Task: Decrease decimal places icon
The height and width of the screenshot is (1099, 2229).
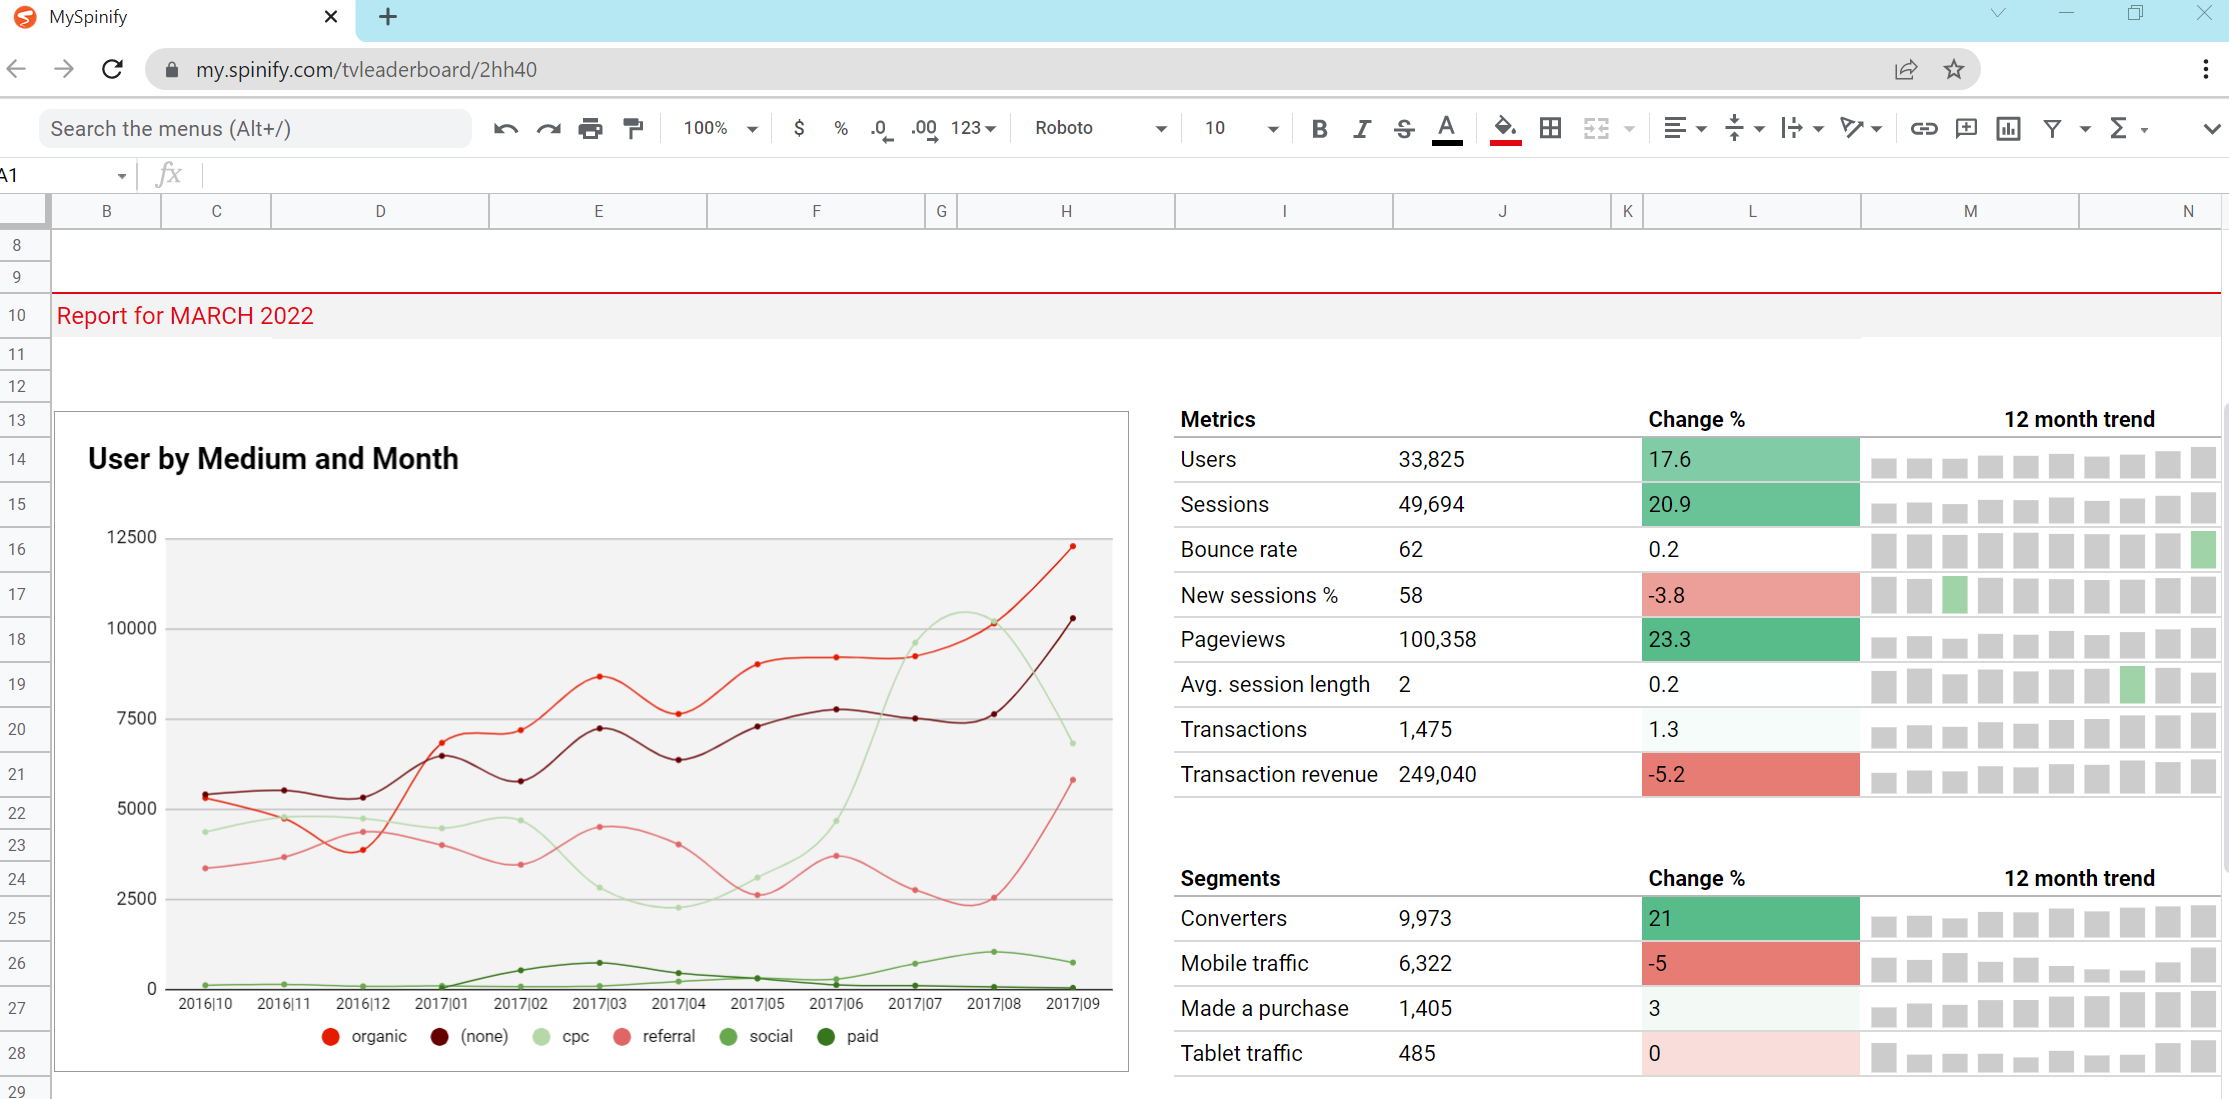Action: [x=881, y=129]
